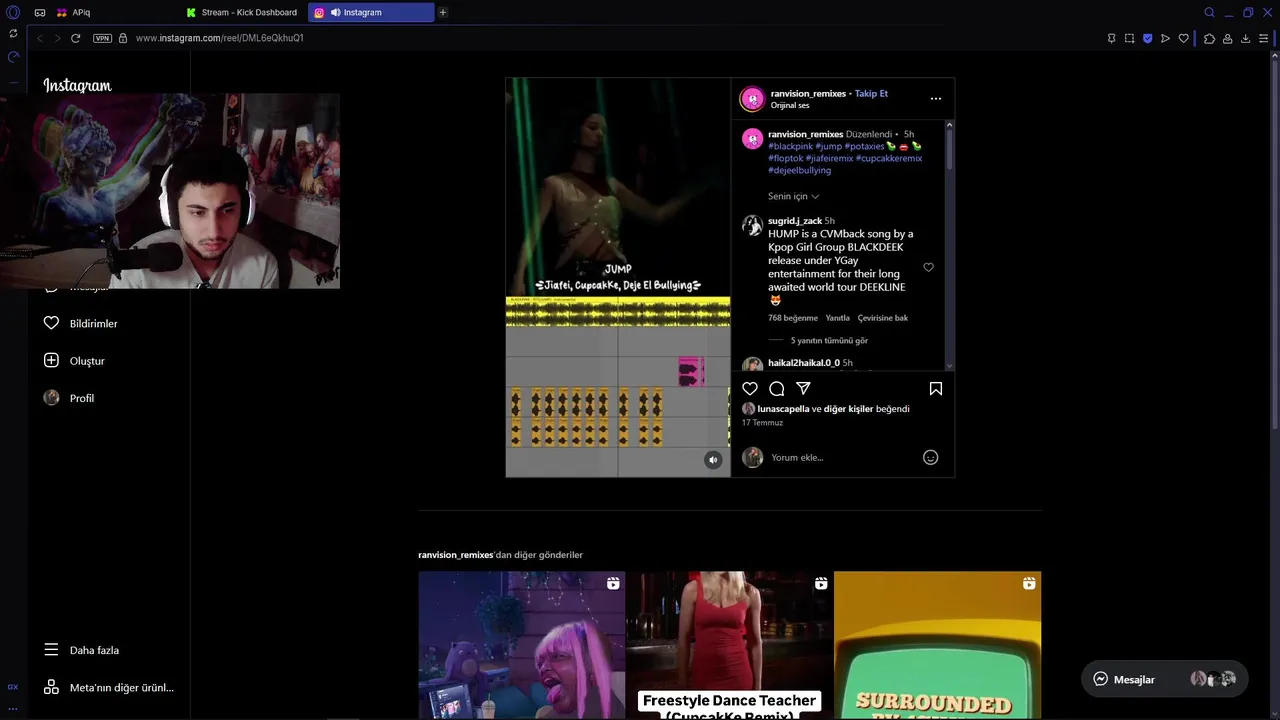
Task: Click Takip Et to follow
Action: point(871,93)
